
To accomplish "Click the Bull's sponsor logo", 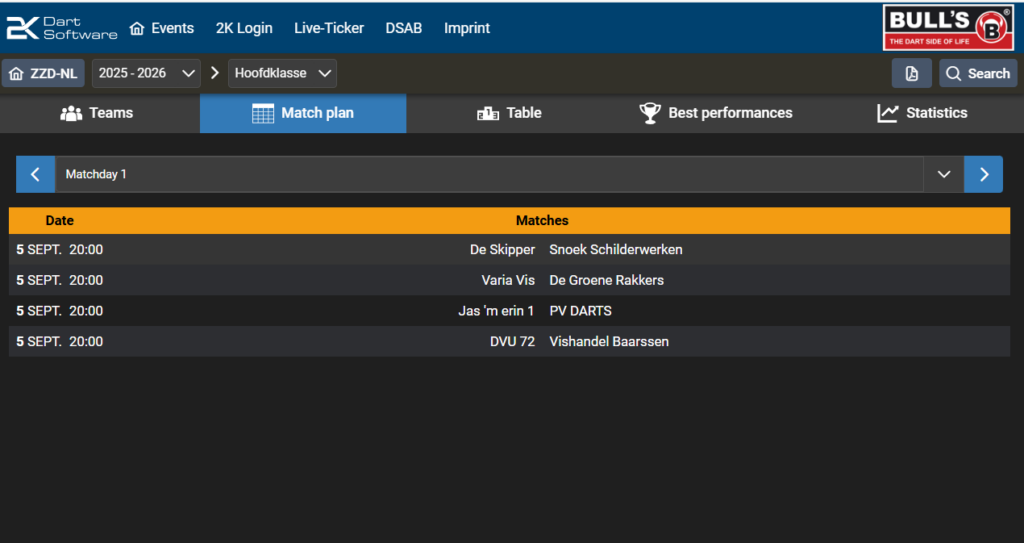I will pos(948,27).
